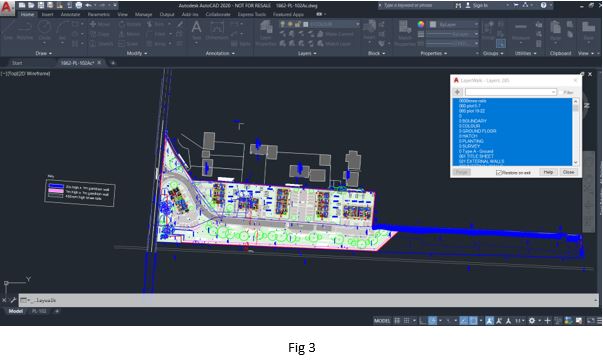The width and height of the screenshot is (603, 360).
Task: Expand the Properties panel
Action: pyautogui.click(x=433, y=53)
